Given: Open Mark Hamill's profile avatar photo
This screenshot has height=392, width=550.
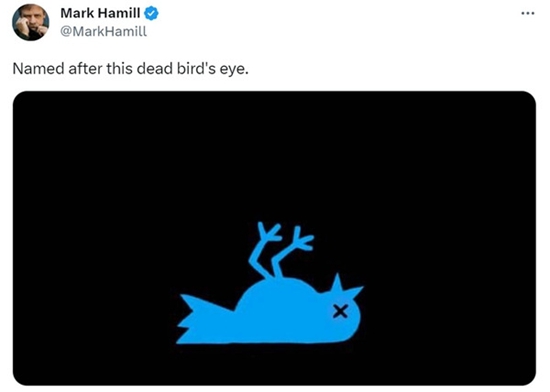Looking at the screenshot, I should coord(31,22).
